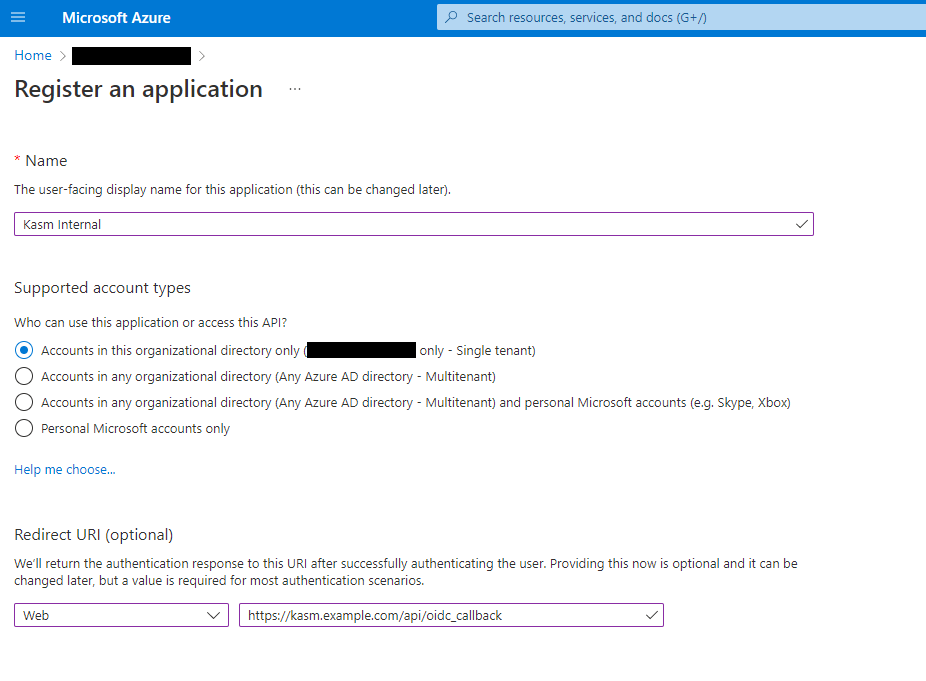
Task: Click the checkmark in the Name field
Action: click(x=801, y=225)
